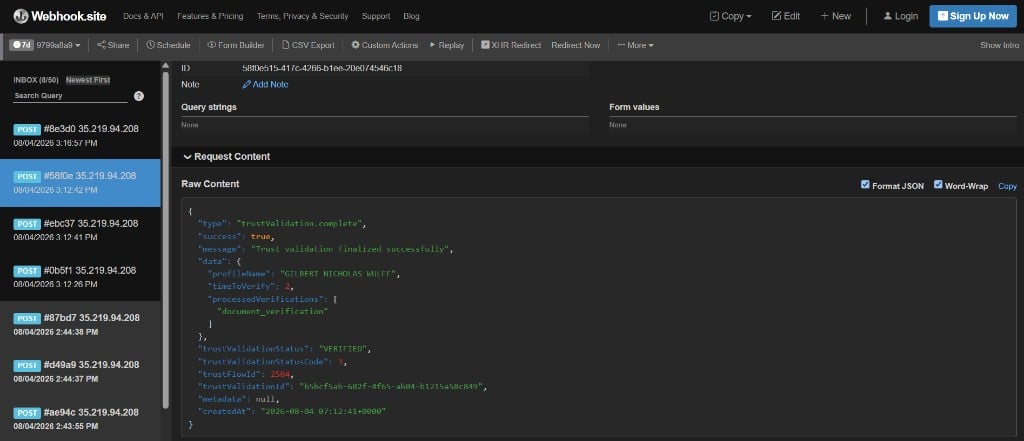Viewport: 1024px width, 441px height.
Task: Click the inbox sidebar scrollbar
Action: (x=166, y=238)
